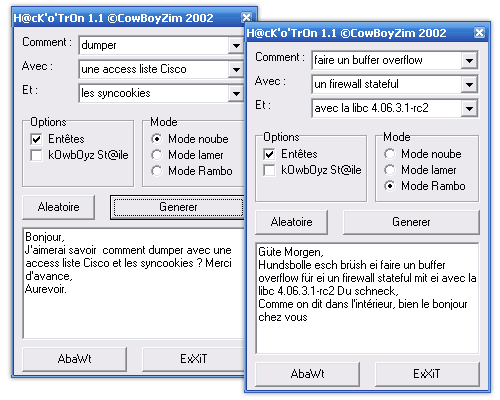Open the 'une access liste Cisco' dropdown arrow
Image resolution: width=500 pixels, height=400 pixels.
click(236, 69)
